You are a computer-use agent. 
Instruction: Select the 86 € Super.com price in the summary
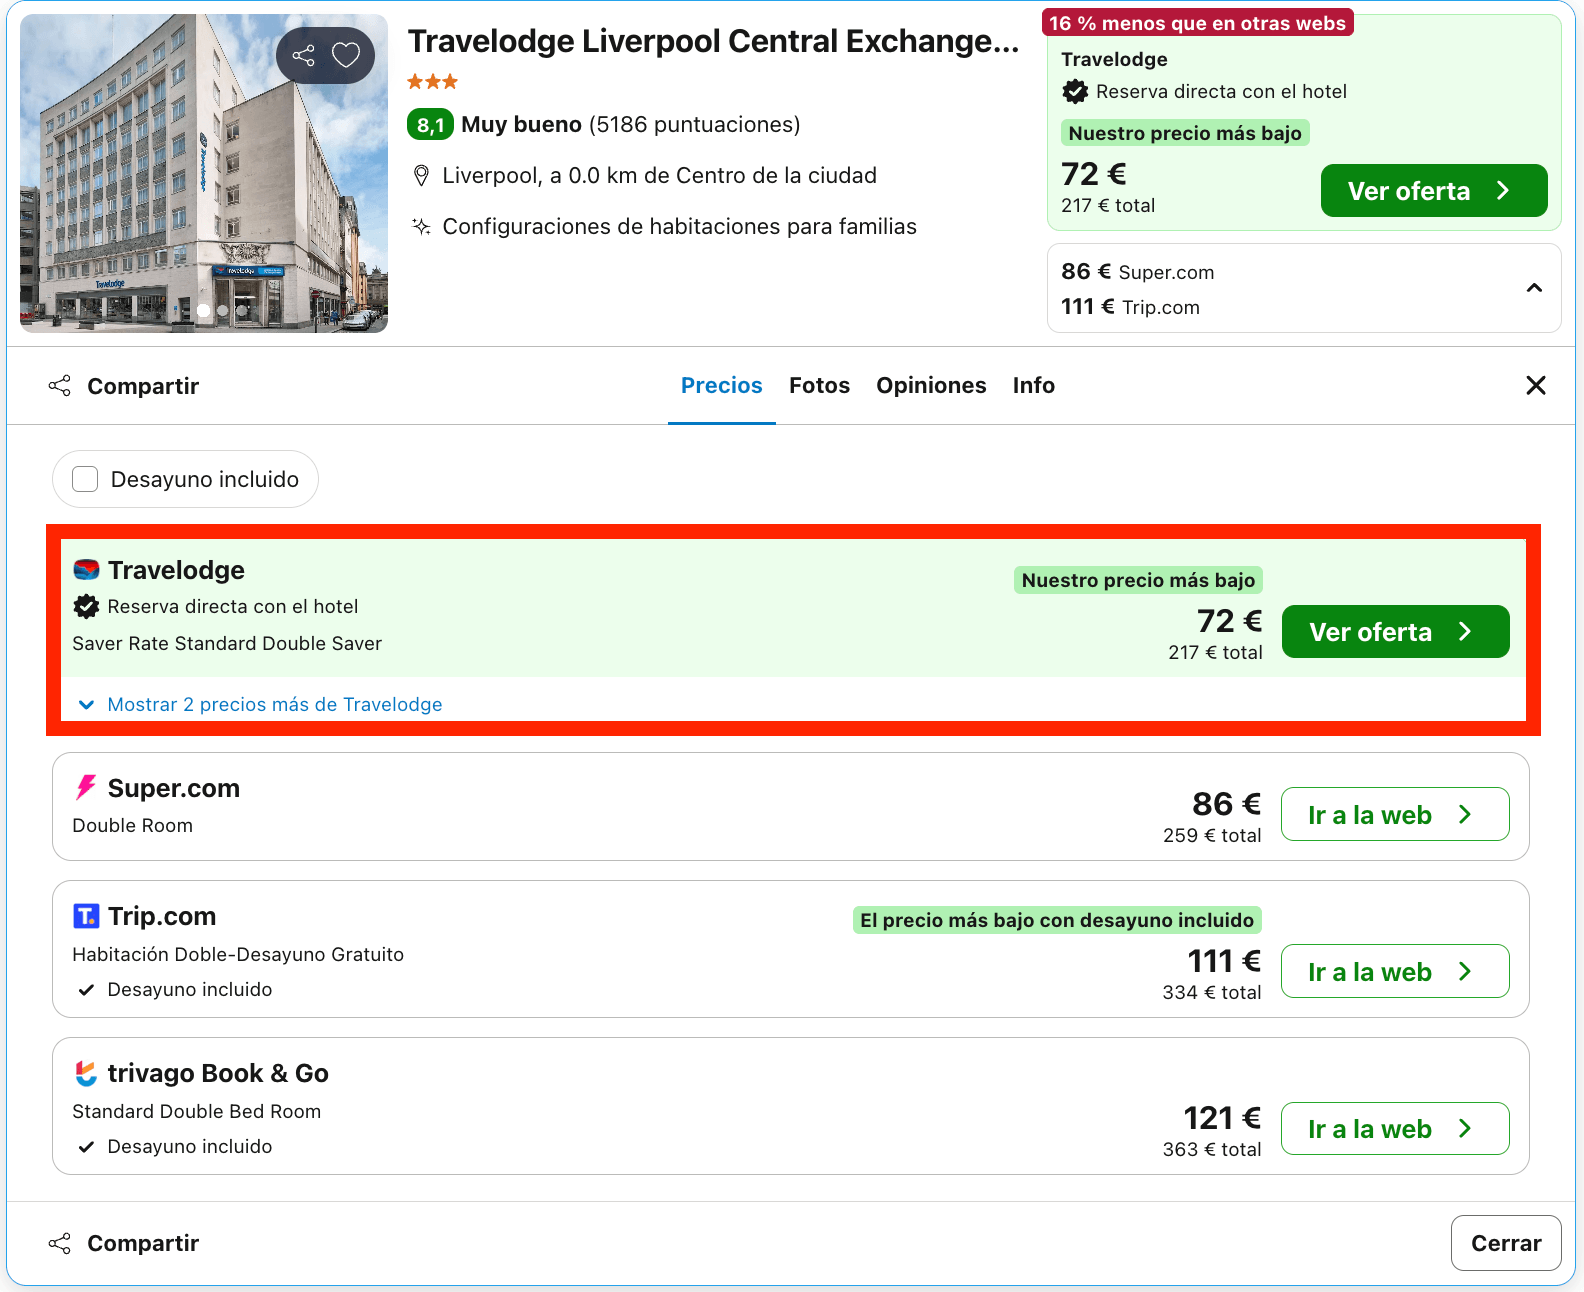pyautogui.click(x=1138, y=272)
